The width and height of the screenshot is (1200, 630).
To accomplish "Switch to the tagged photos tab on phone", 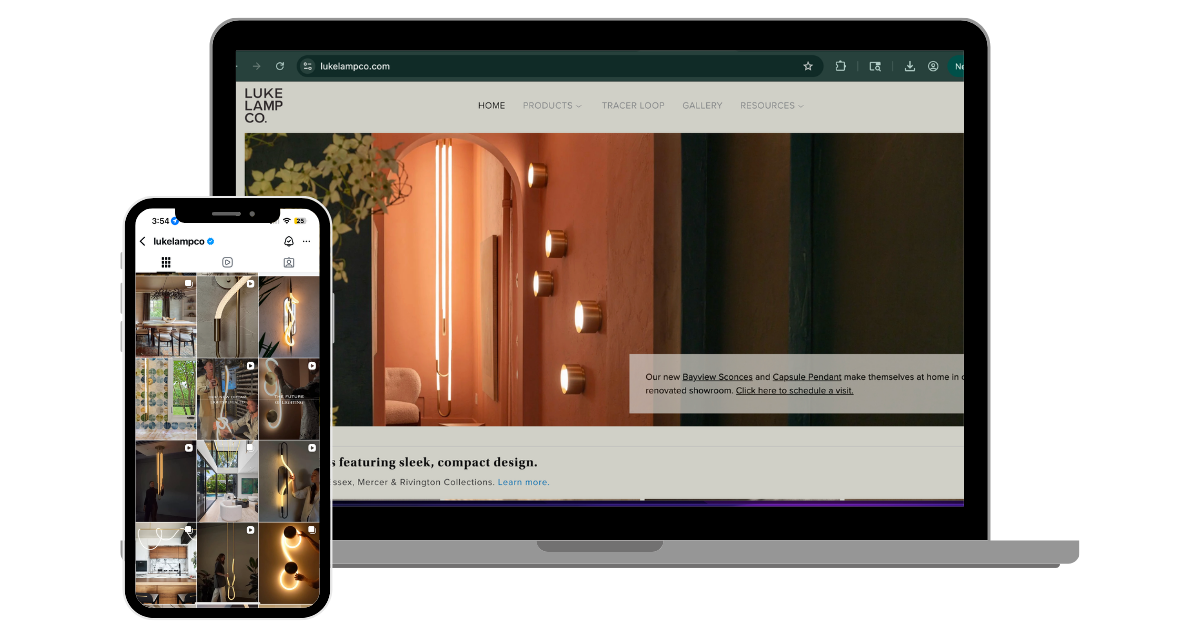I will tap(289, 262).
